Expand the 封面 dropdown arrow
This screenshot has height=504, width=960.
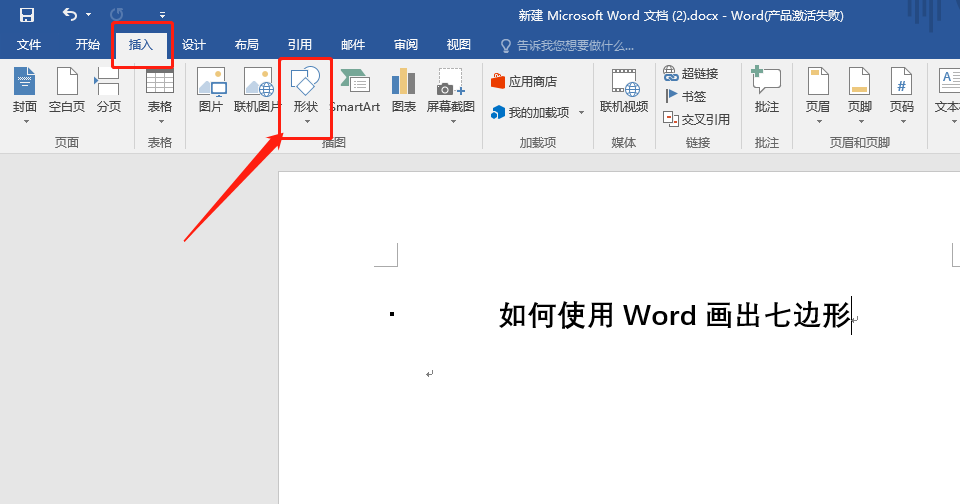26,121
